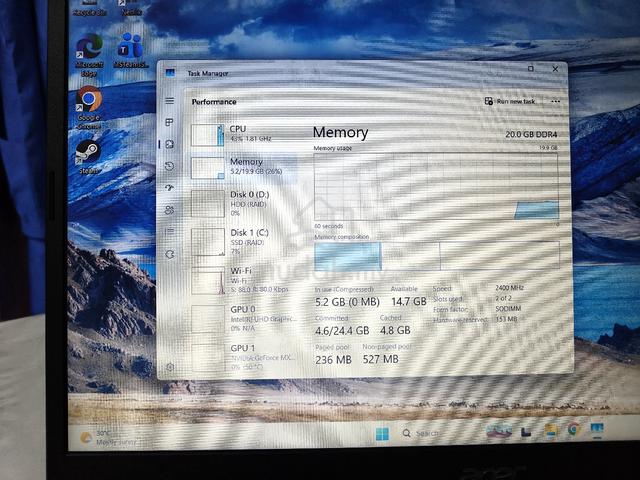640x480 pixels.
Task: Select the Recycle Bin desktop icon
Action: coord(89,8)
